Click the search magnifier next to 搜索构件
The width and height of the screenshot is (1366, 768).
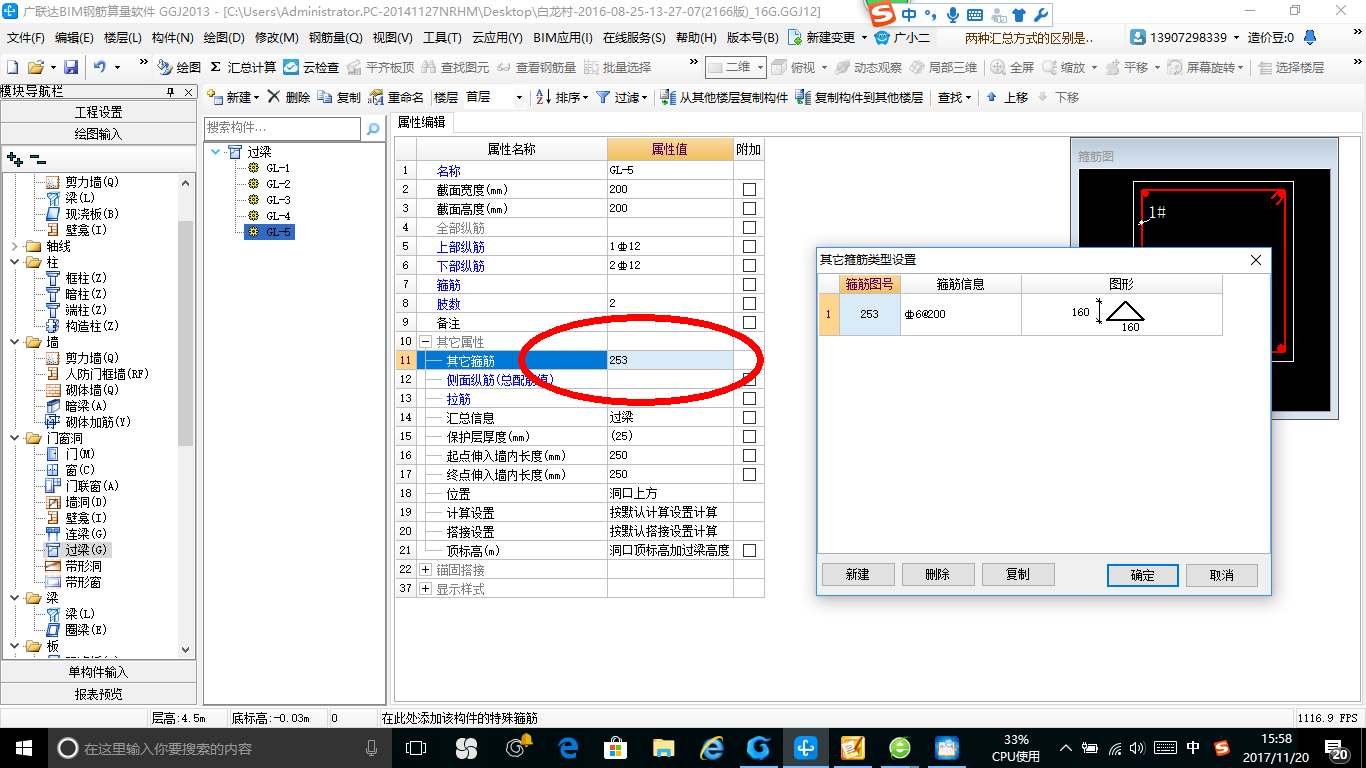tap(372, 129)
